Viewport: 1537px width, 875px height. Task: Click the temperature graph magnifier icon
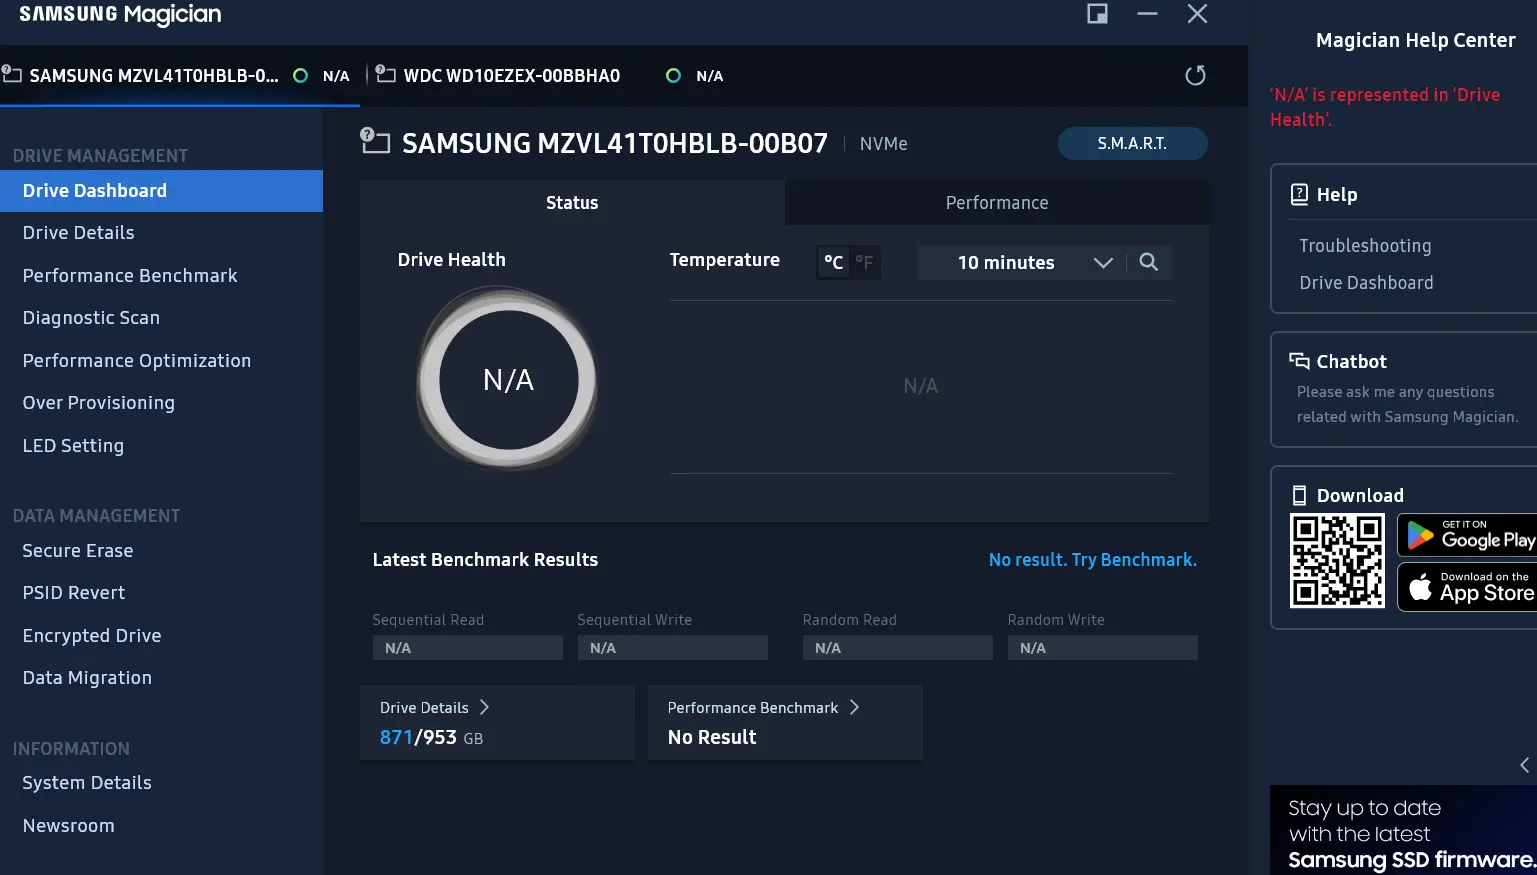pyautogui.click(x=1148, y=262)
